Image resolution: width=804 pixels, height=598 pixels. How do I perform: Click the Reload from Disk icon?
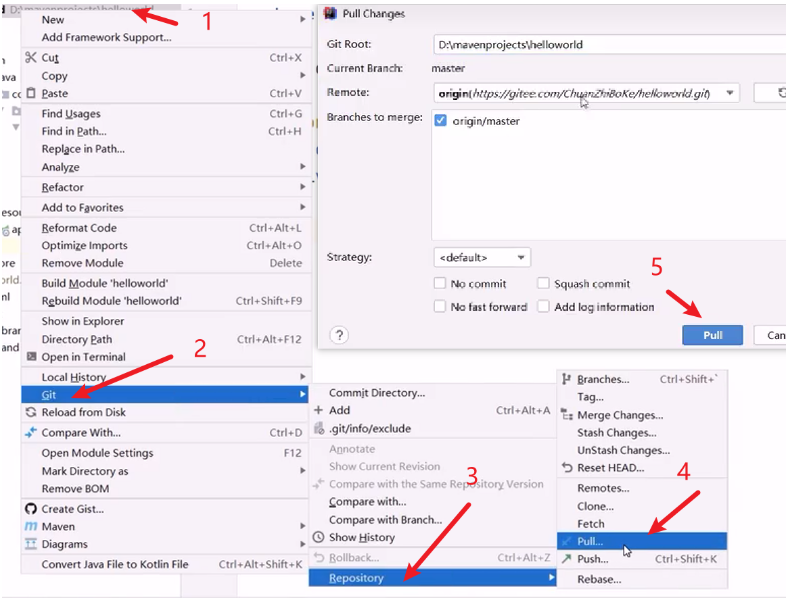click(31, 412)
